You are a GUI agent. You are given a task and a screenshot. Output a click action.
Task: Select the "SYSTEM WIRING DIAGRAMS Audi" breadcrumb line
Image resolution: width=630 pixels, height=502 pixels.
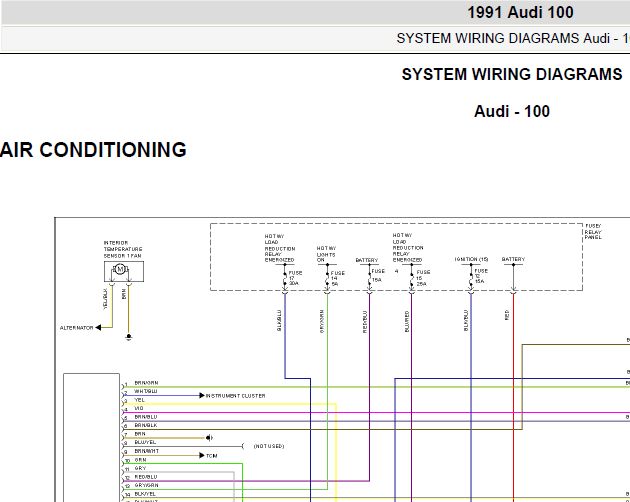(513, 39)
